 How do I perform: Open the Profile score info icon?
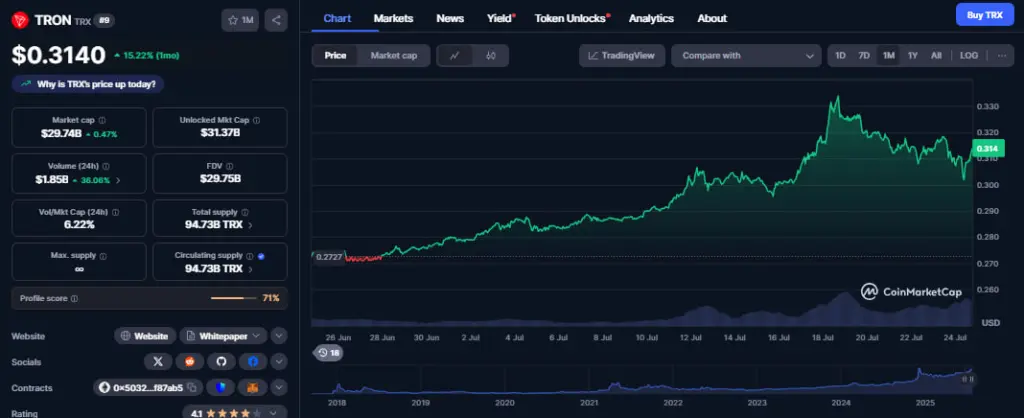pos(74,298)
